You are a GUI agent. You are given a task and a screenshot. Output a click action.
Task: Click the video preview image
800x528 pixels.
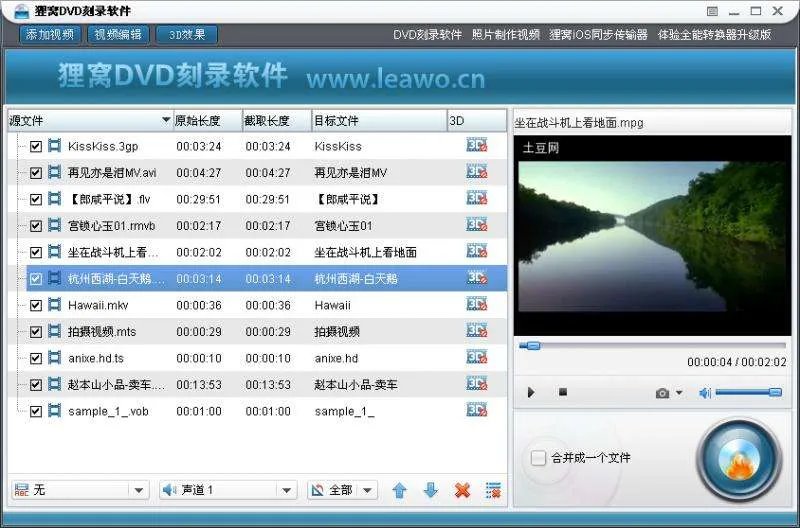click(653, 236)
